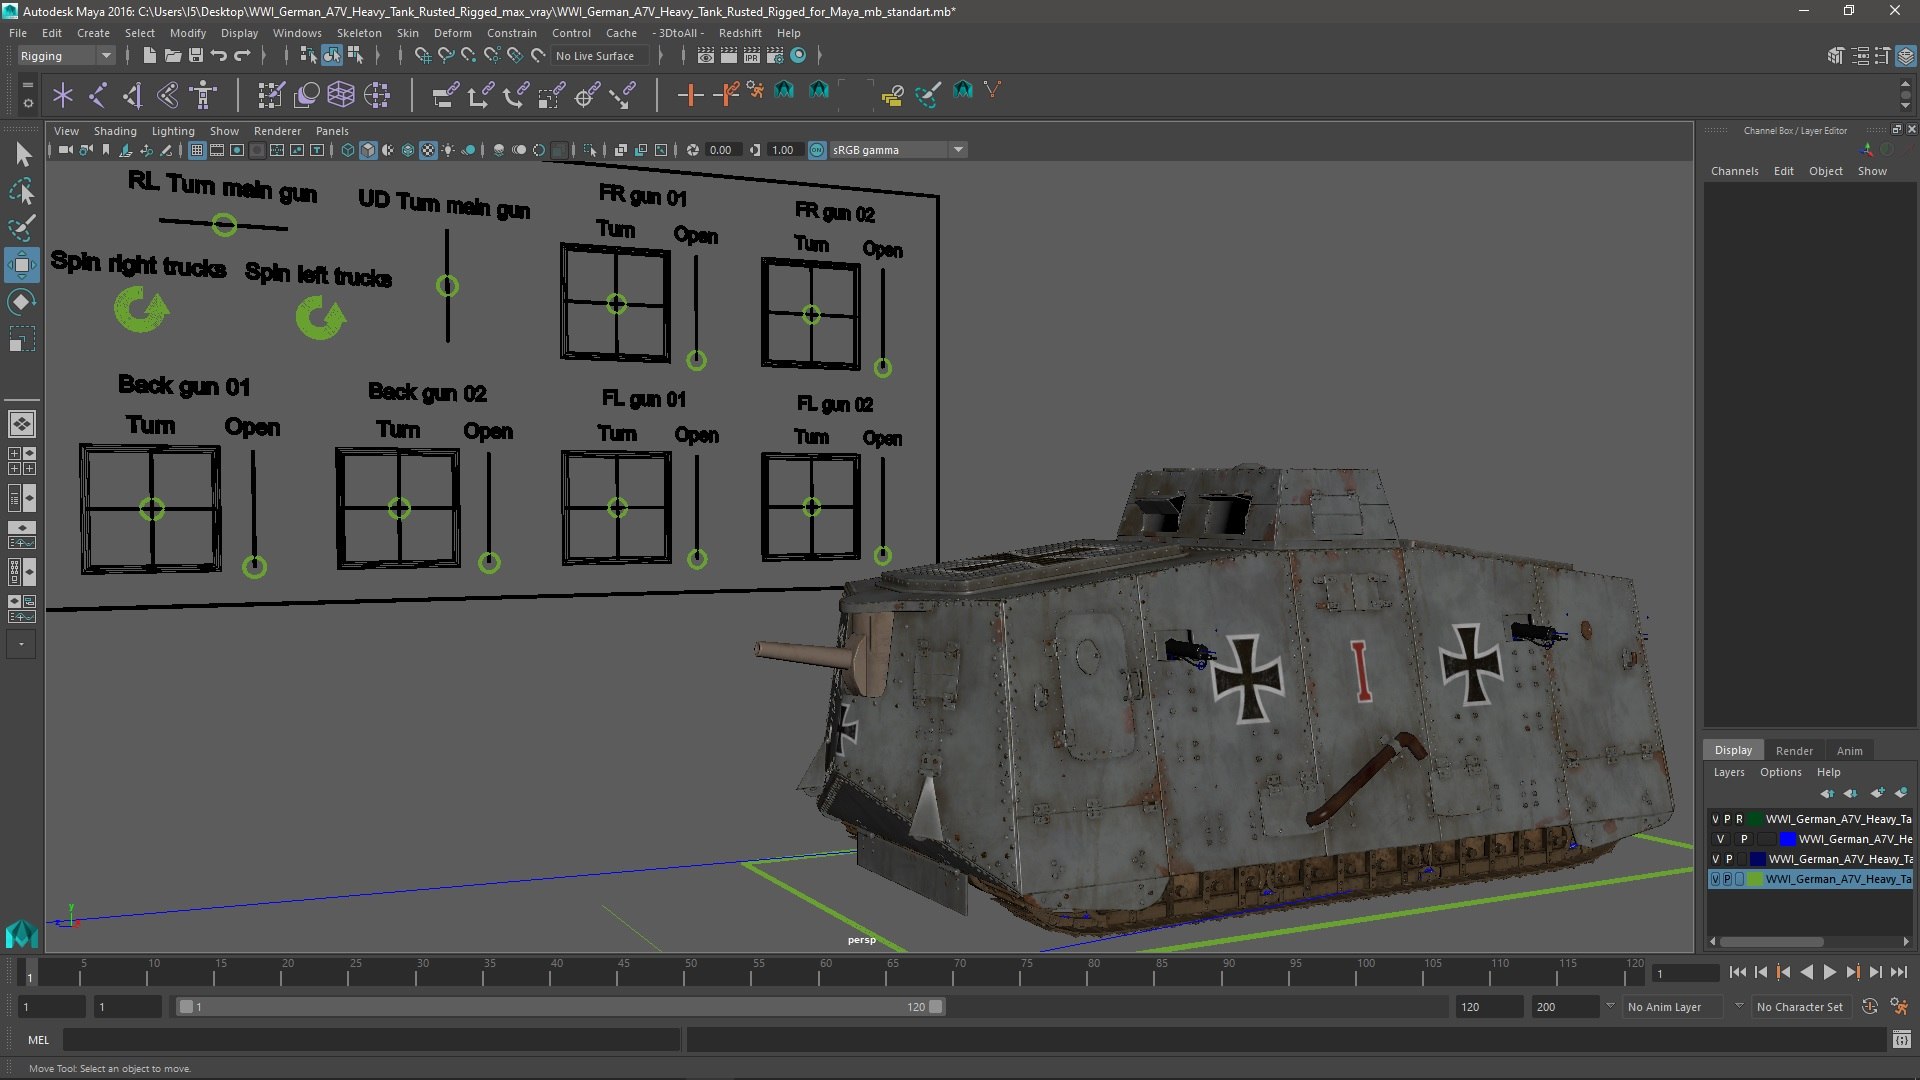Click the bright blue layer color swatch
The height and width of the screenshot is (1080, 1920).
click(x=1788, y=839)
